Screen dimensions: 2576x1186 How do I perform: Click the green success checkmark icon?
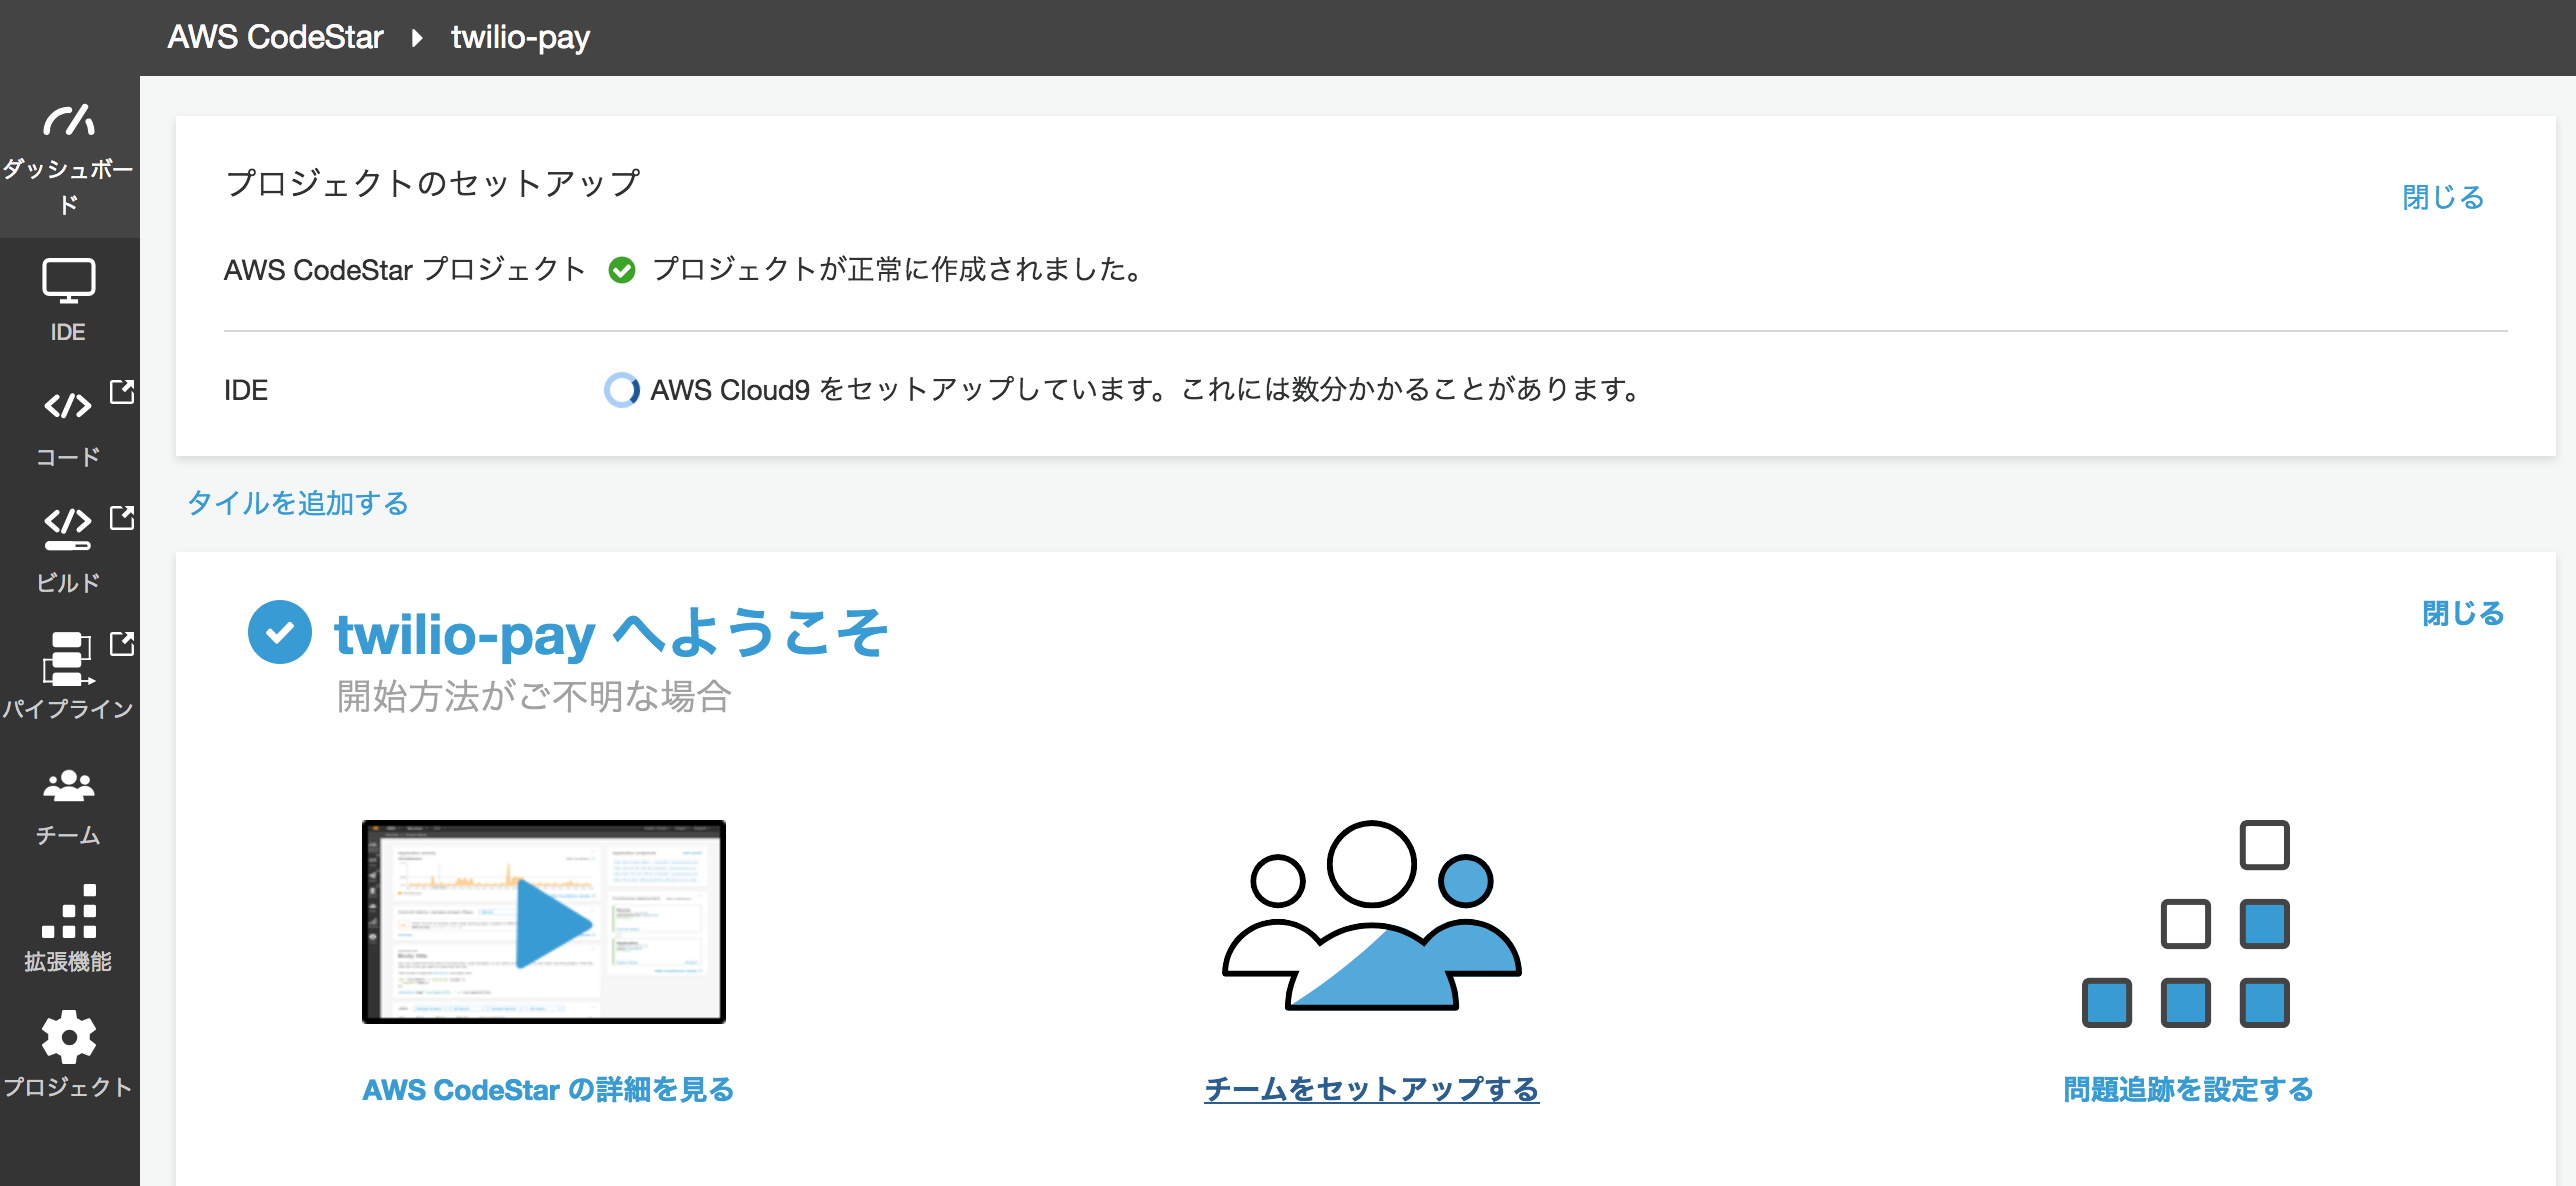pos(622,270)
